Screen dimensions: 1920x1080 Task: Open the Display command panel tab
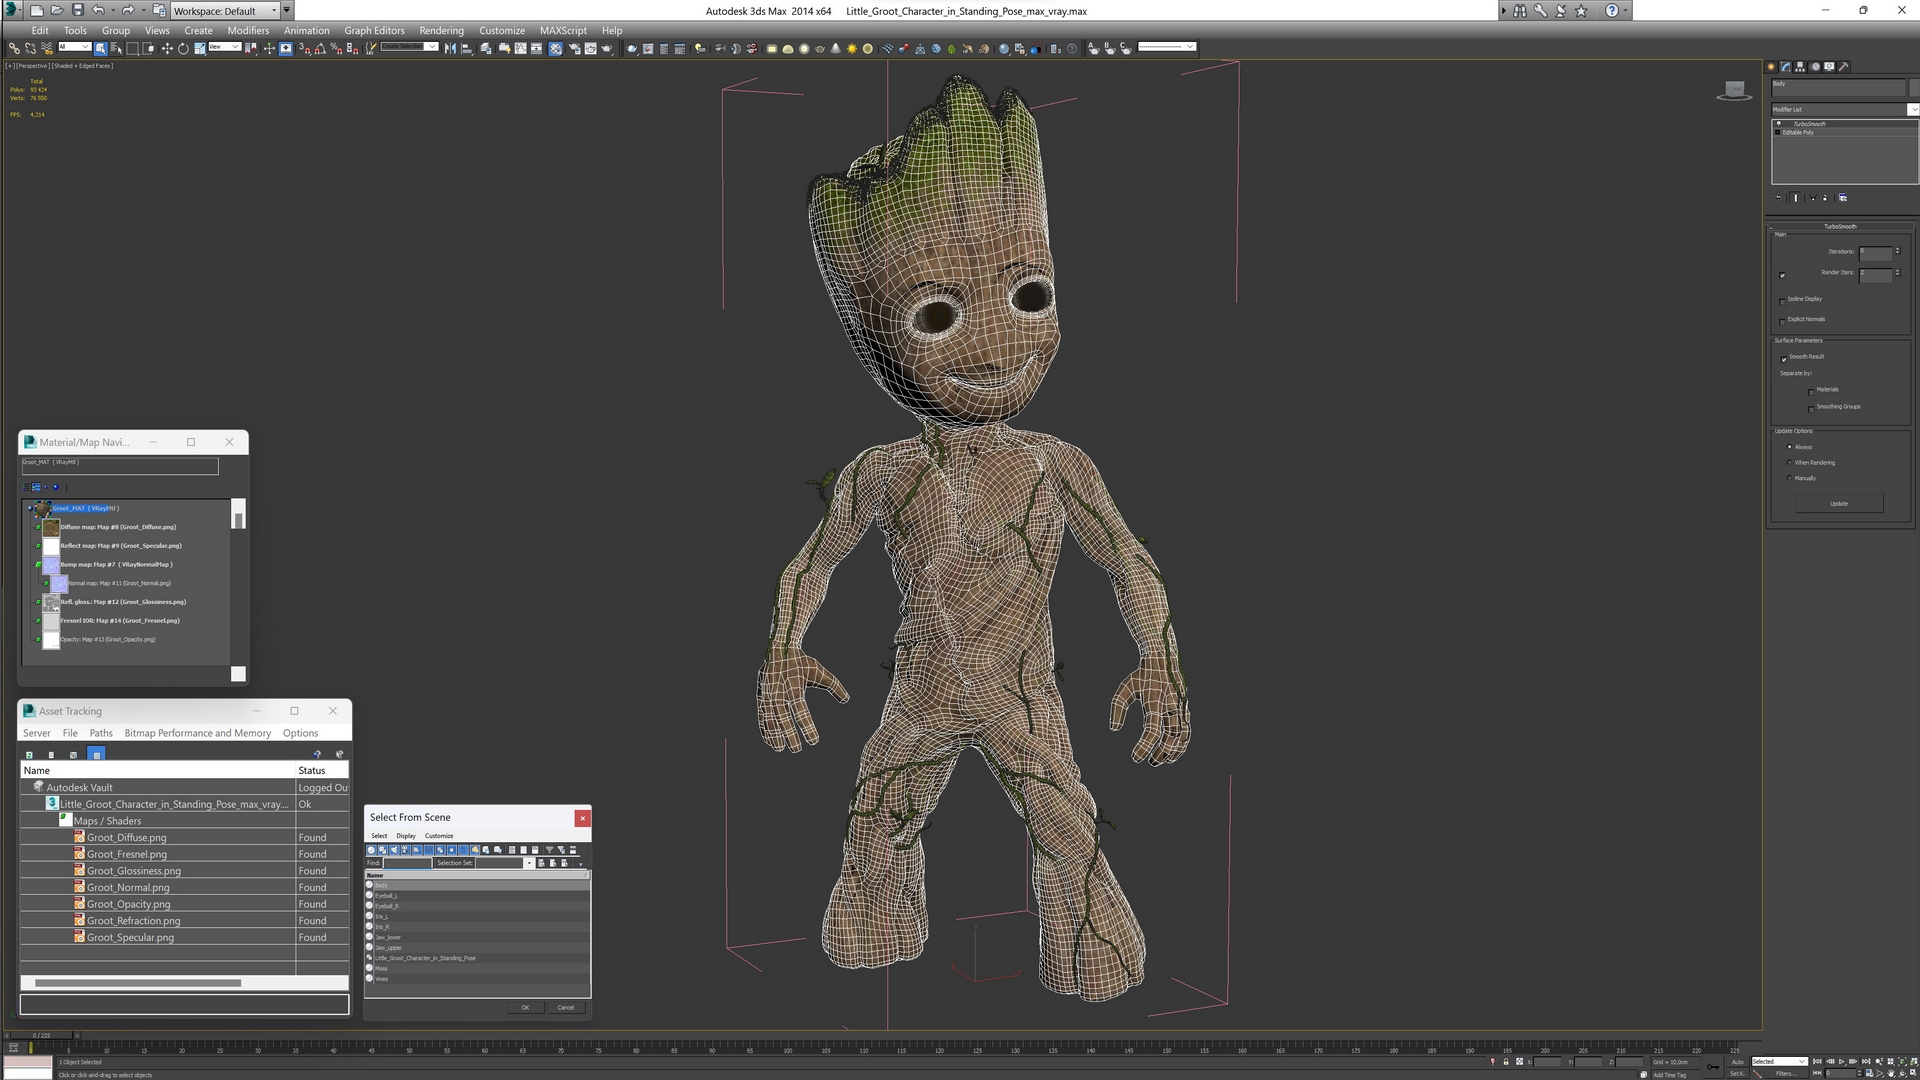click(1829, 67)
